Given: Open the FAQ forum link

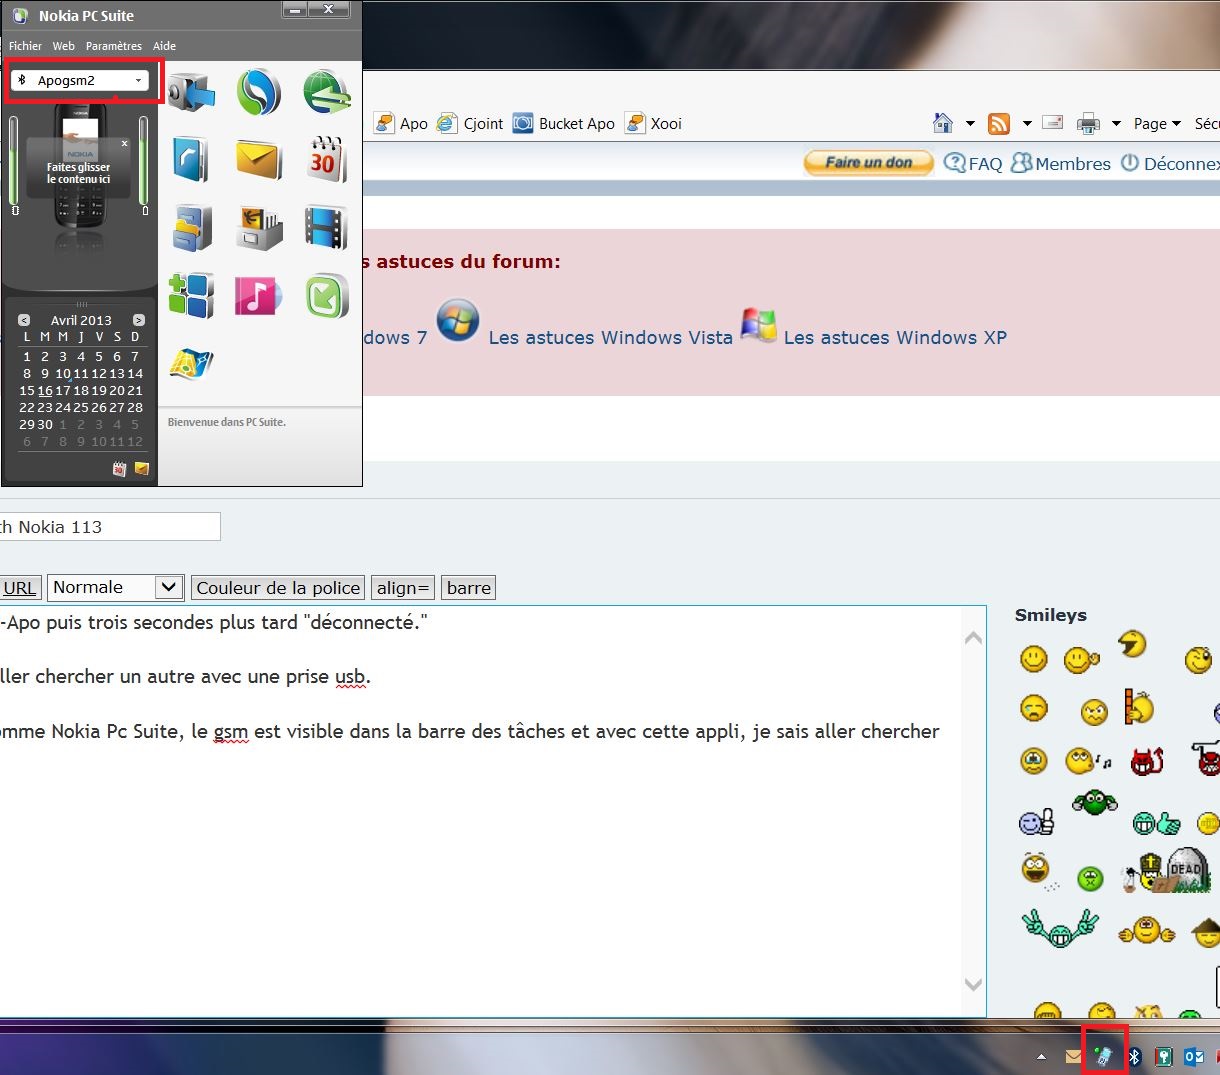Looking at the screenshot, I should click(973, 163).
